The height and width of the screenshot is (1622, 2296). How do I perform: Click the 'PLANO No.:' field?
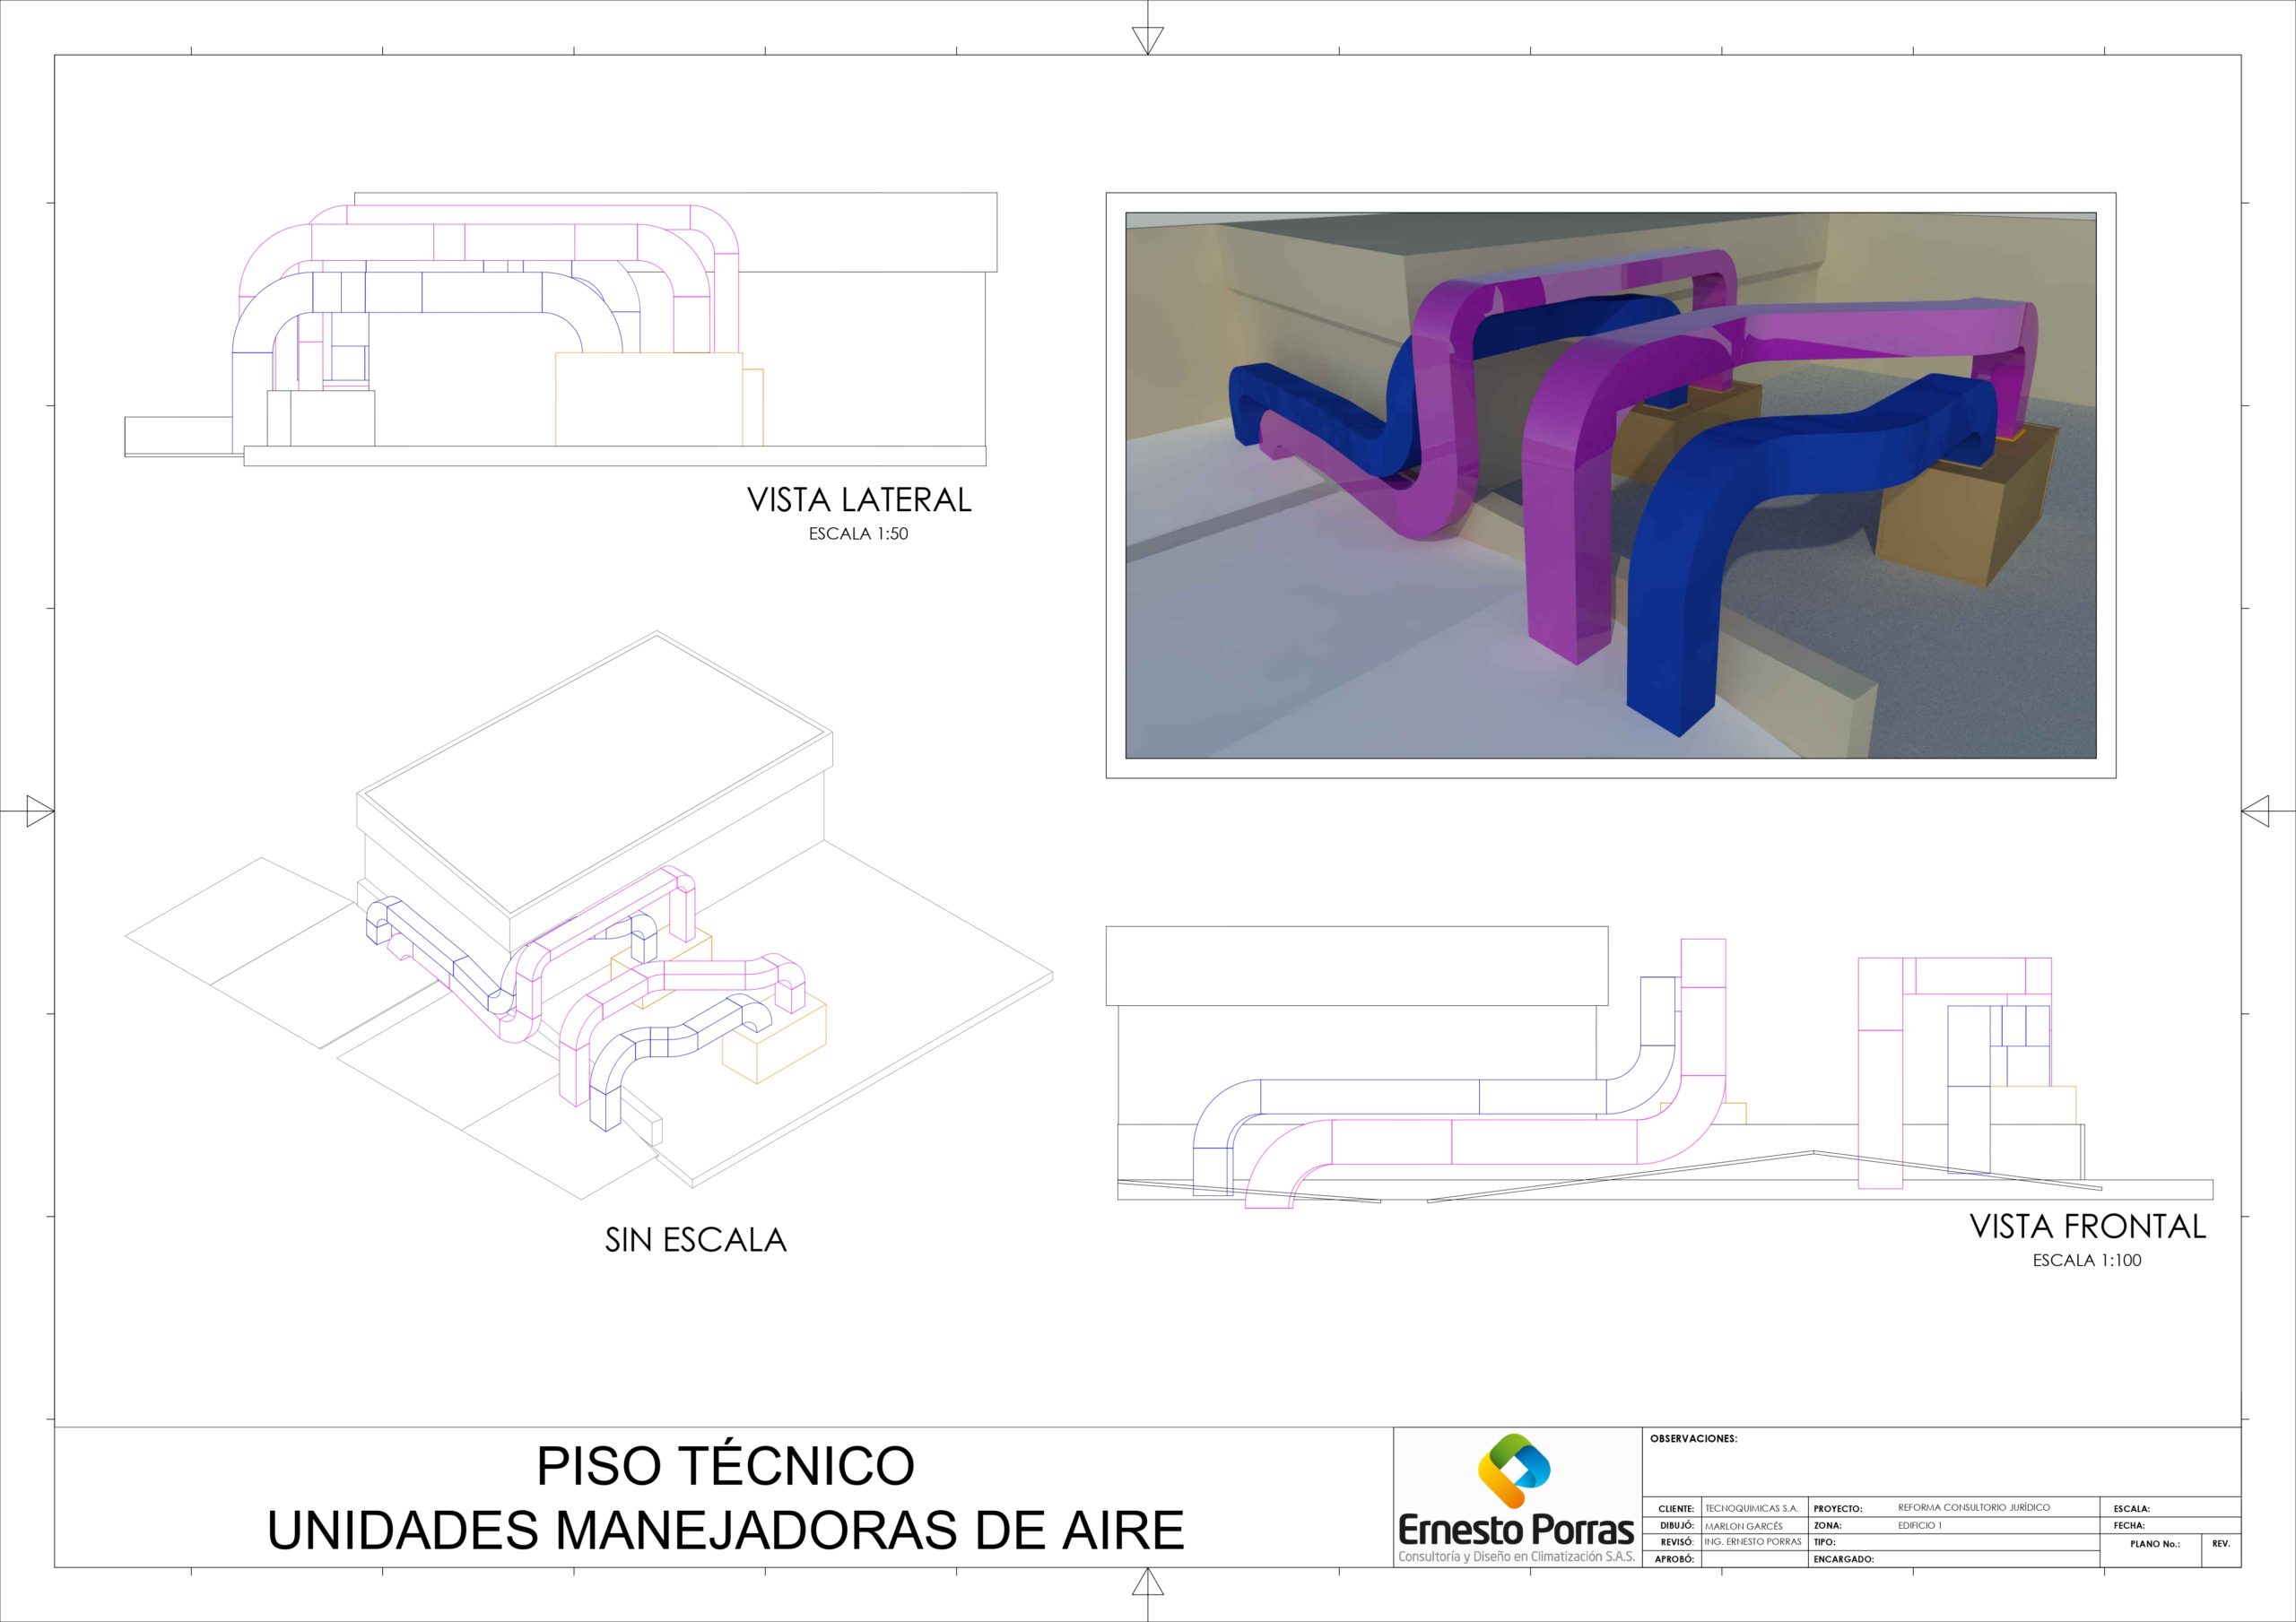click(2155, 1544)
